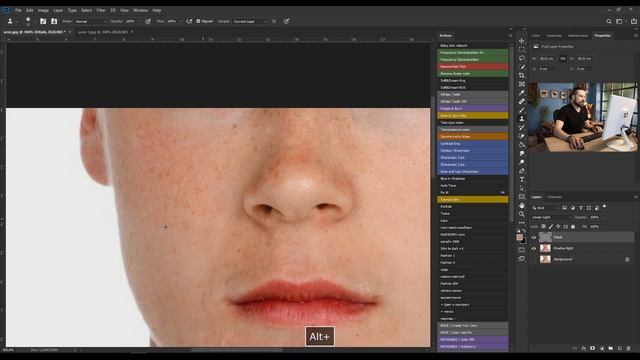Create new fill or adjustment layer
Viewport: 640px width, 360px height.
(x=602, y=348)
